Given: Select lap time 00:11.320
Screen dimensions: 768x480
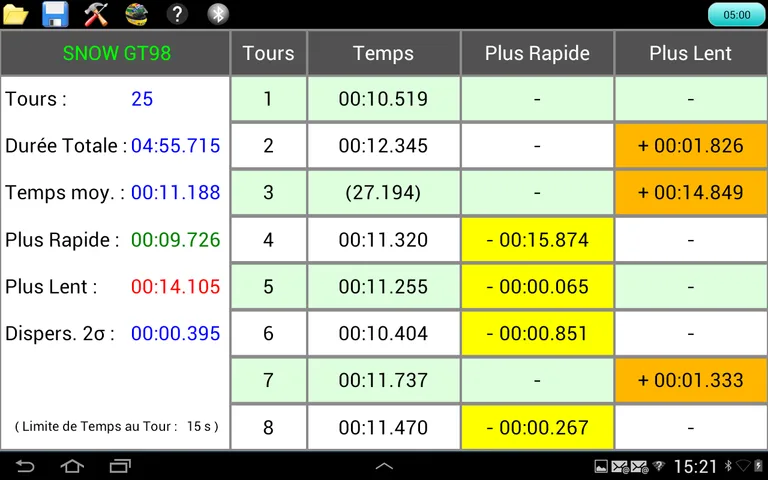Looking at the screenshot, I should (384, 240).
